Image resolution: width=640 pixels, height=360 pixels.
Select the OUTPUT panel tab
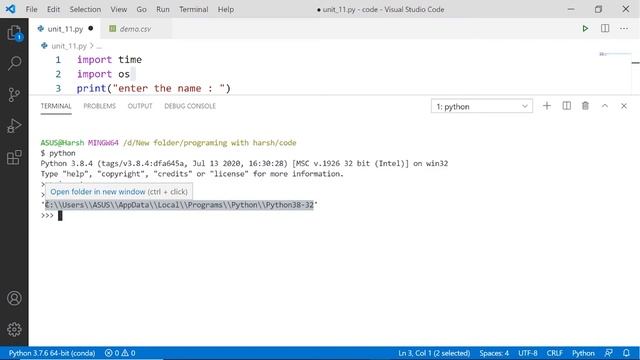140,106
